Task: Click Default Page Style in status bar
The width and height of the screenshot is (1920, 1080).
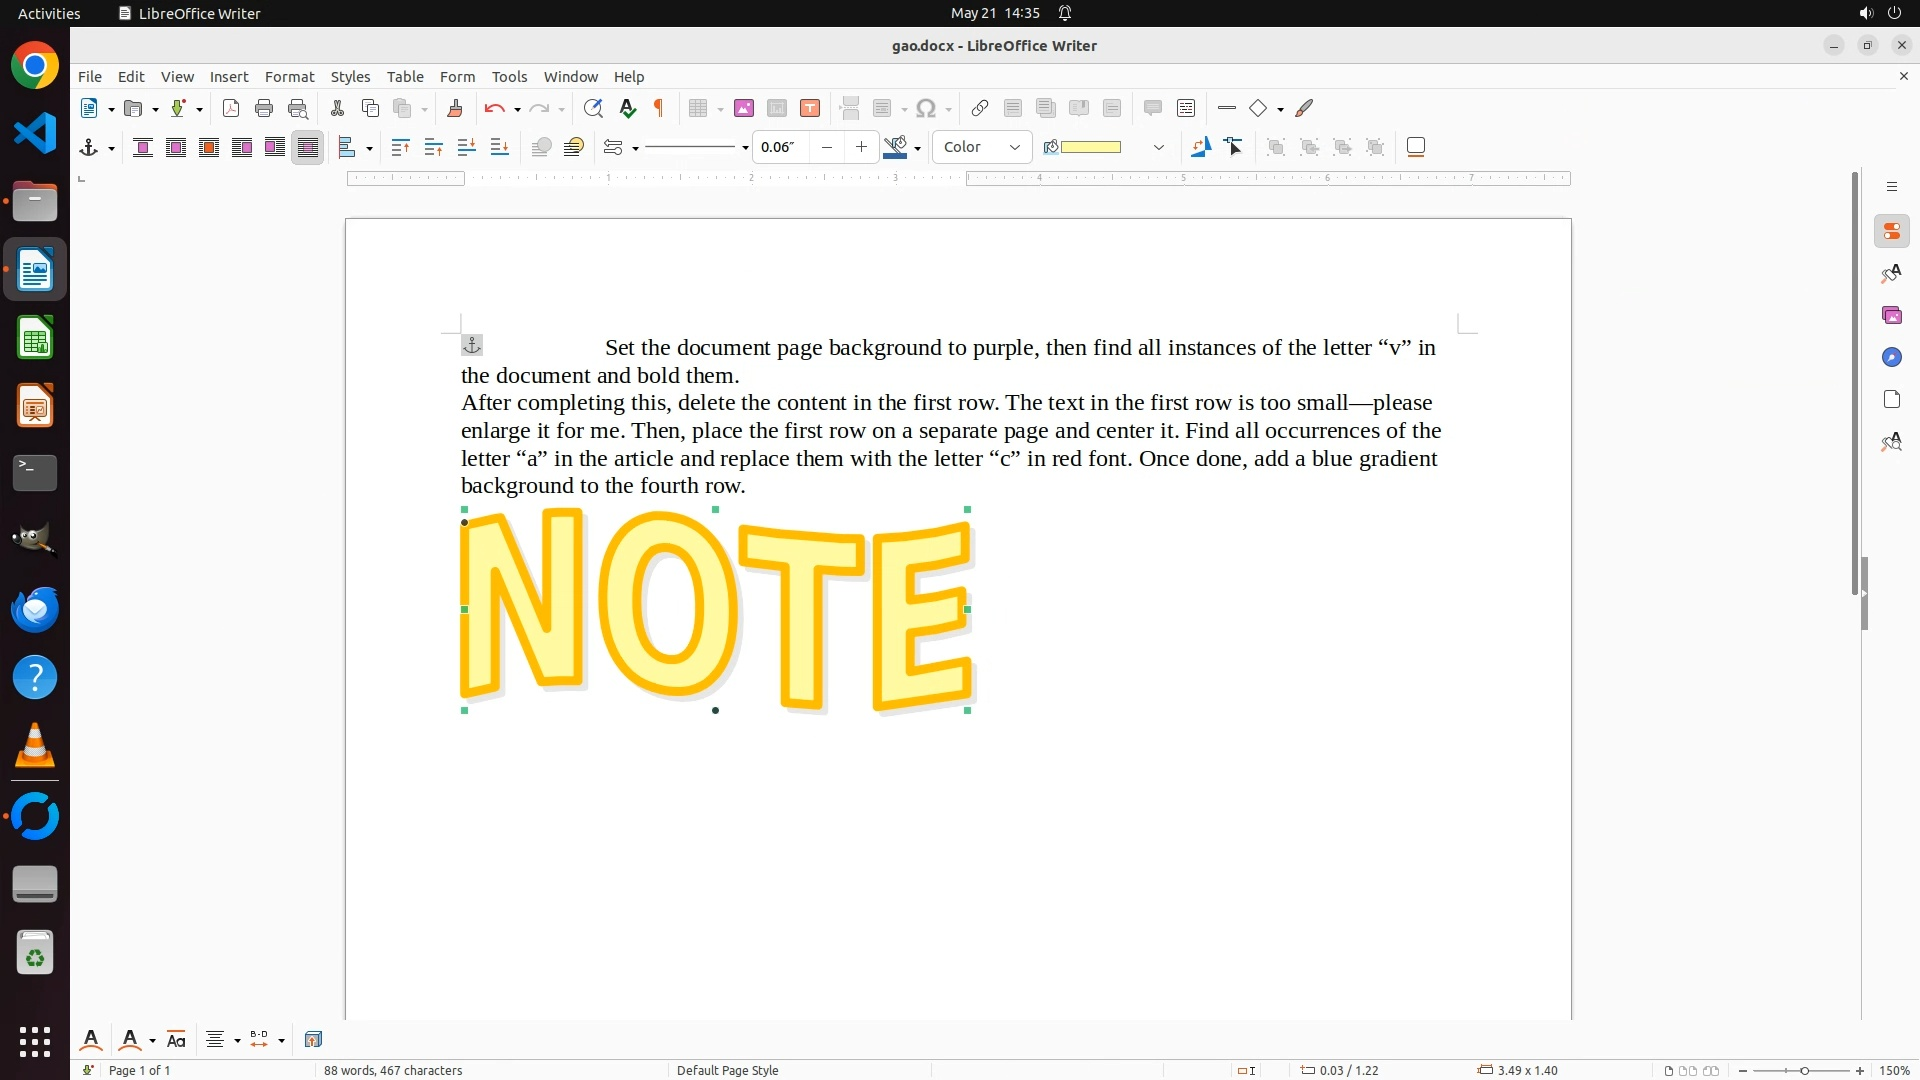Action: click(x=727, y=1070)
